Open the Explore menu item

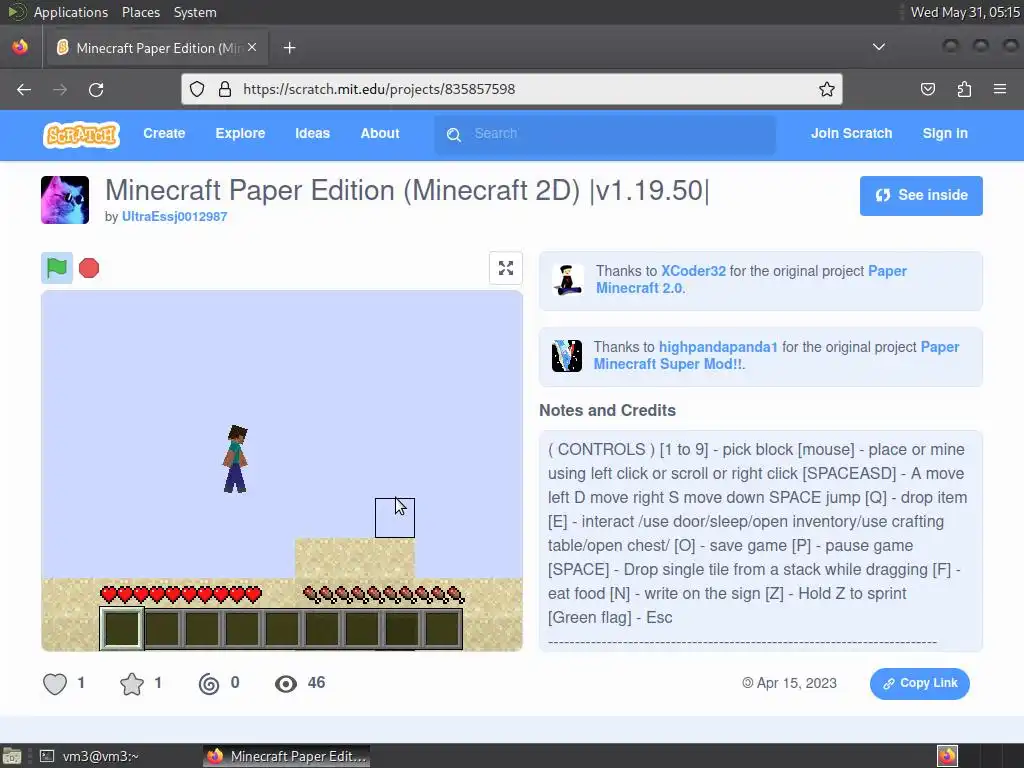pos(240,133)
